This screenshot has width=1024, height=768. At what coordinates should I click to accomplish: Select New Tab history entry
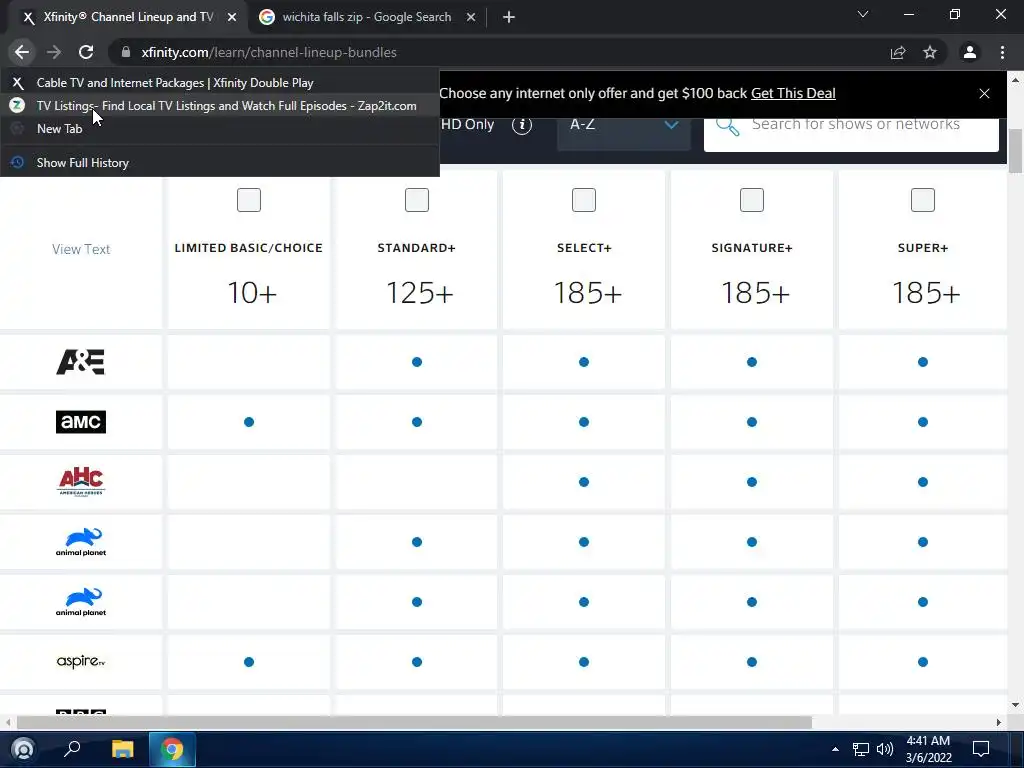(220, 129)
